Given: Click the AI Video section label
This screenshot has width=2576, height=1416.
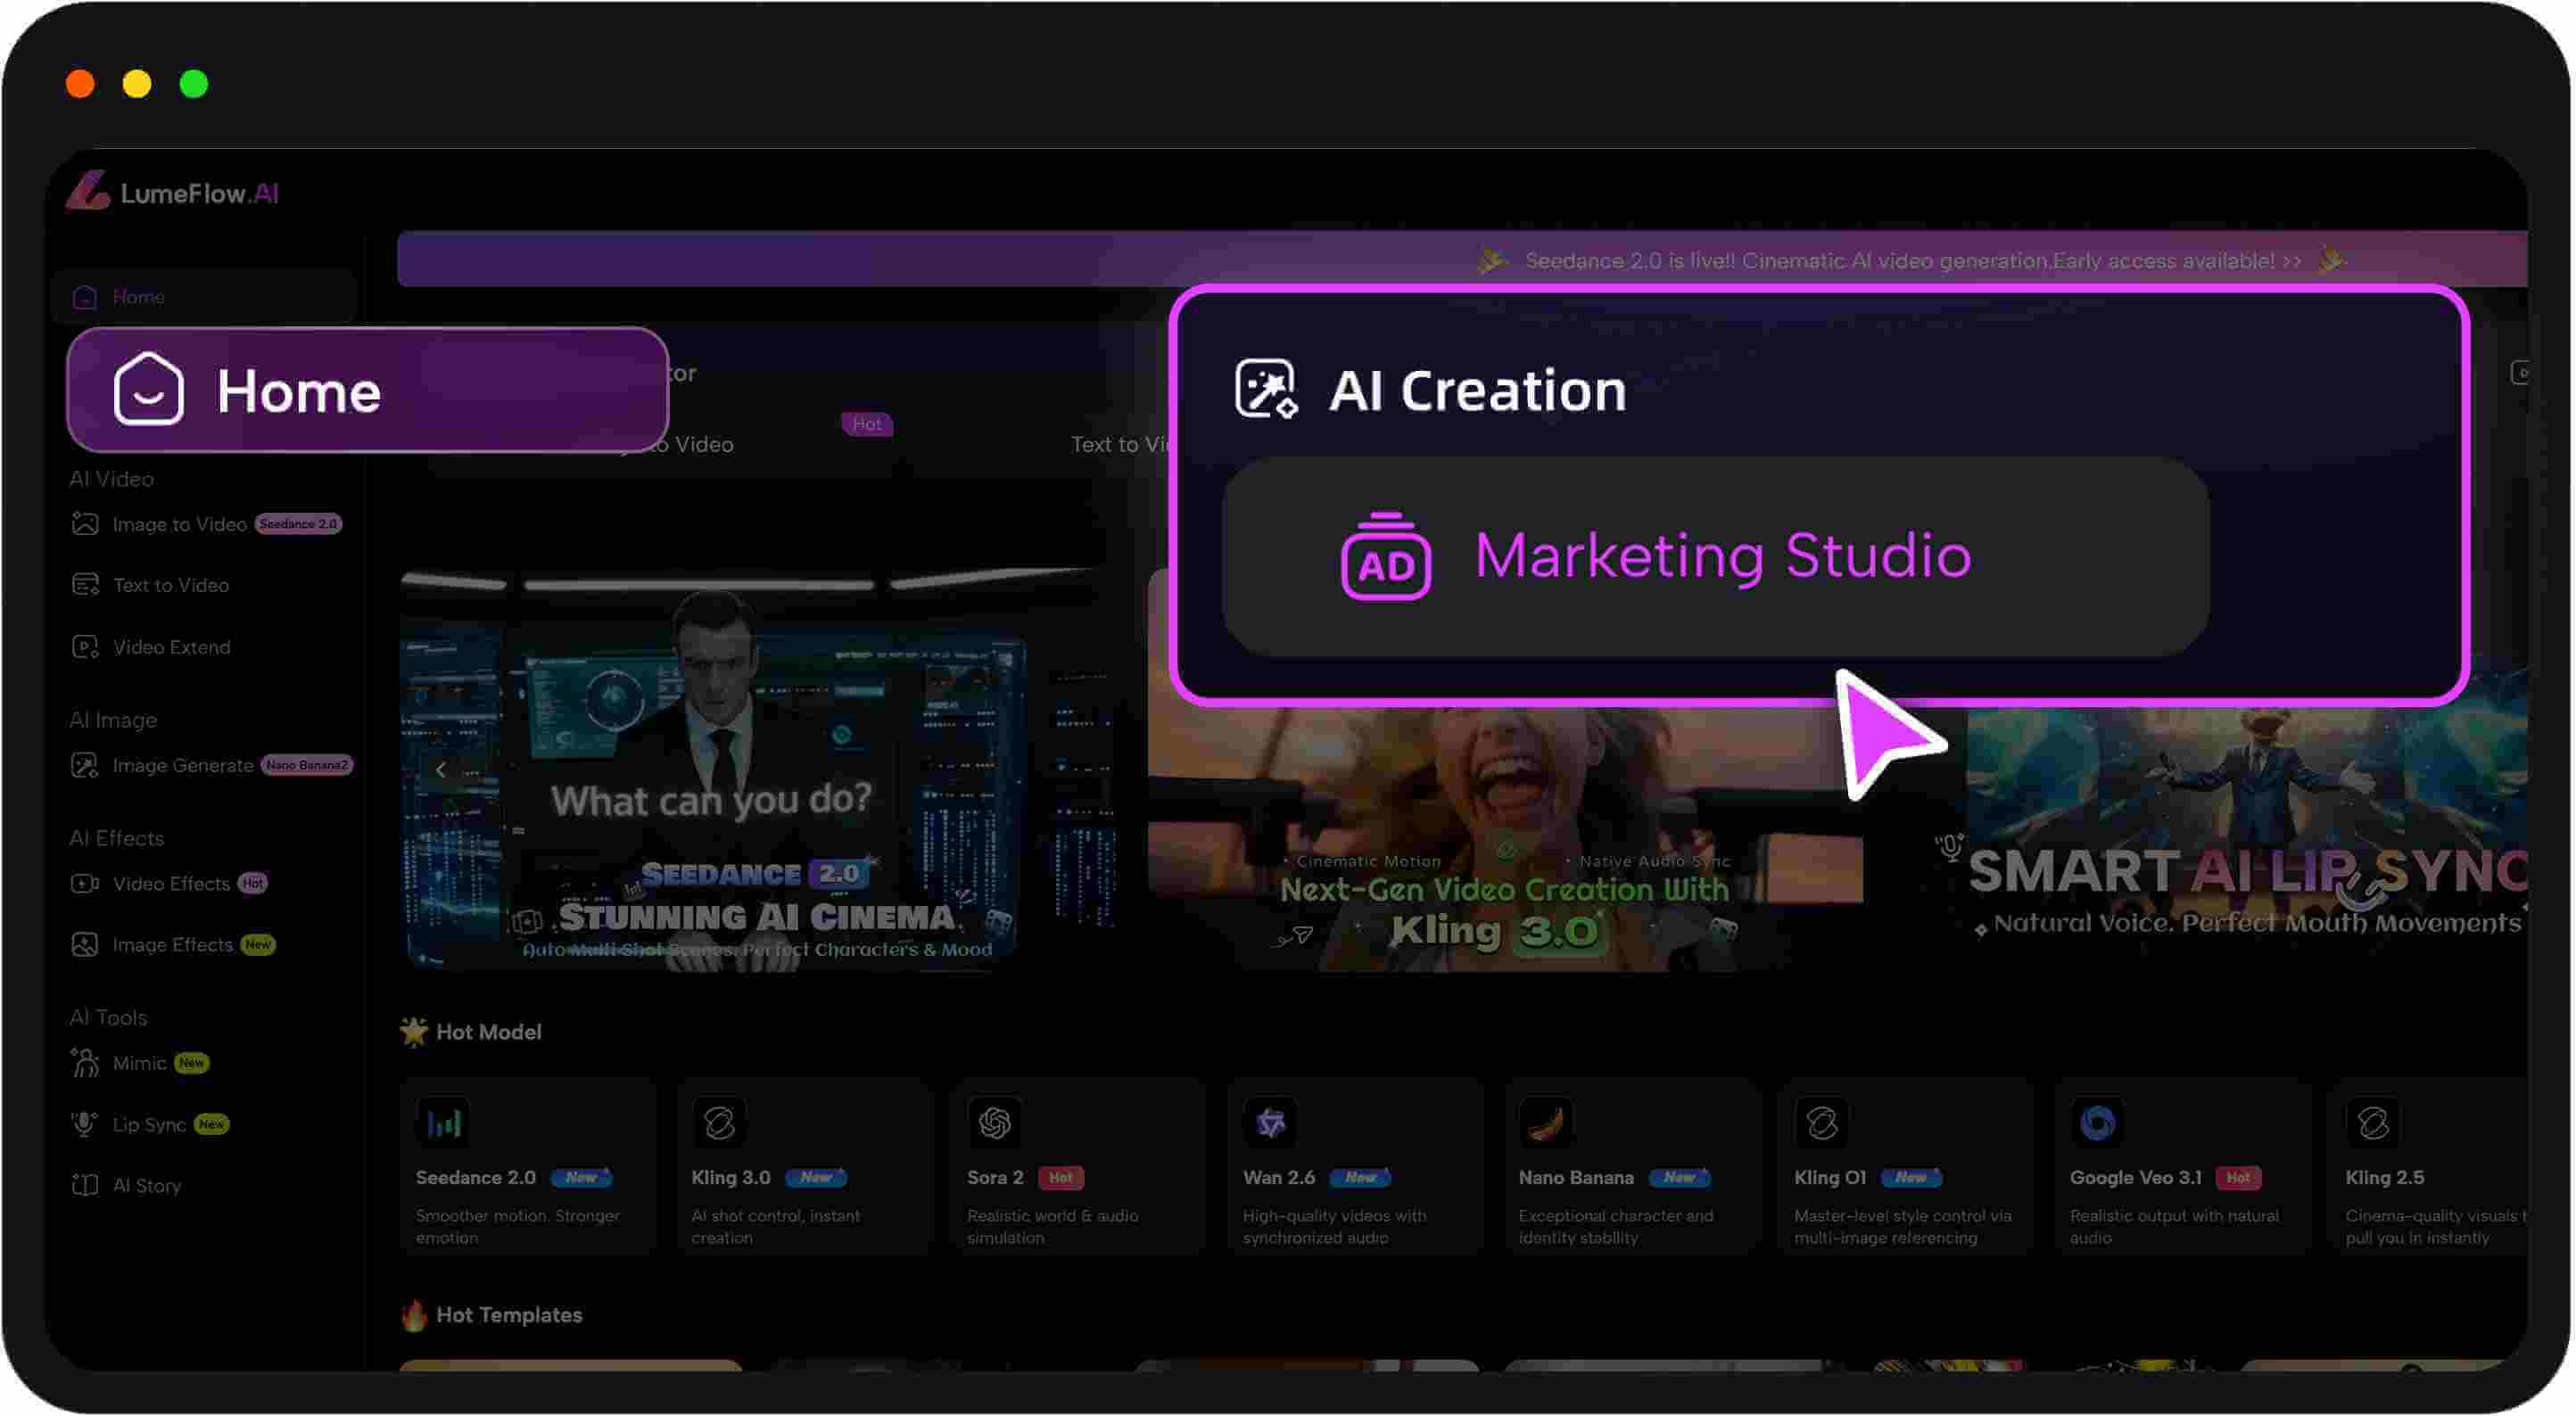Looking at the screenshot, I should [x=111, y=479].
